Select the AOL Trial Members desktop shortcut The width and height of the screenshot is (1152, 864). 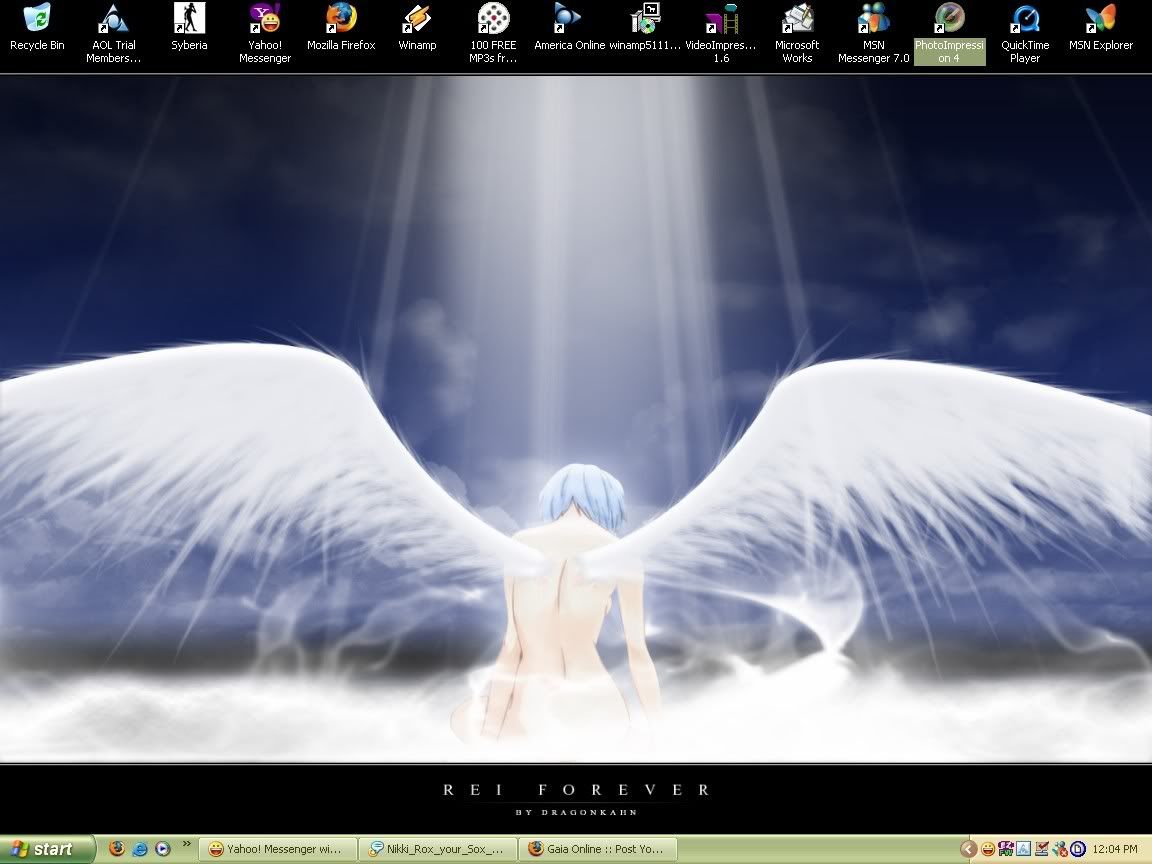tap(113, 34)
